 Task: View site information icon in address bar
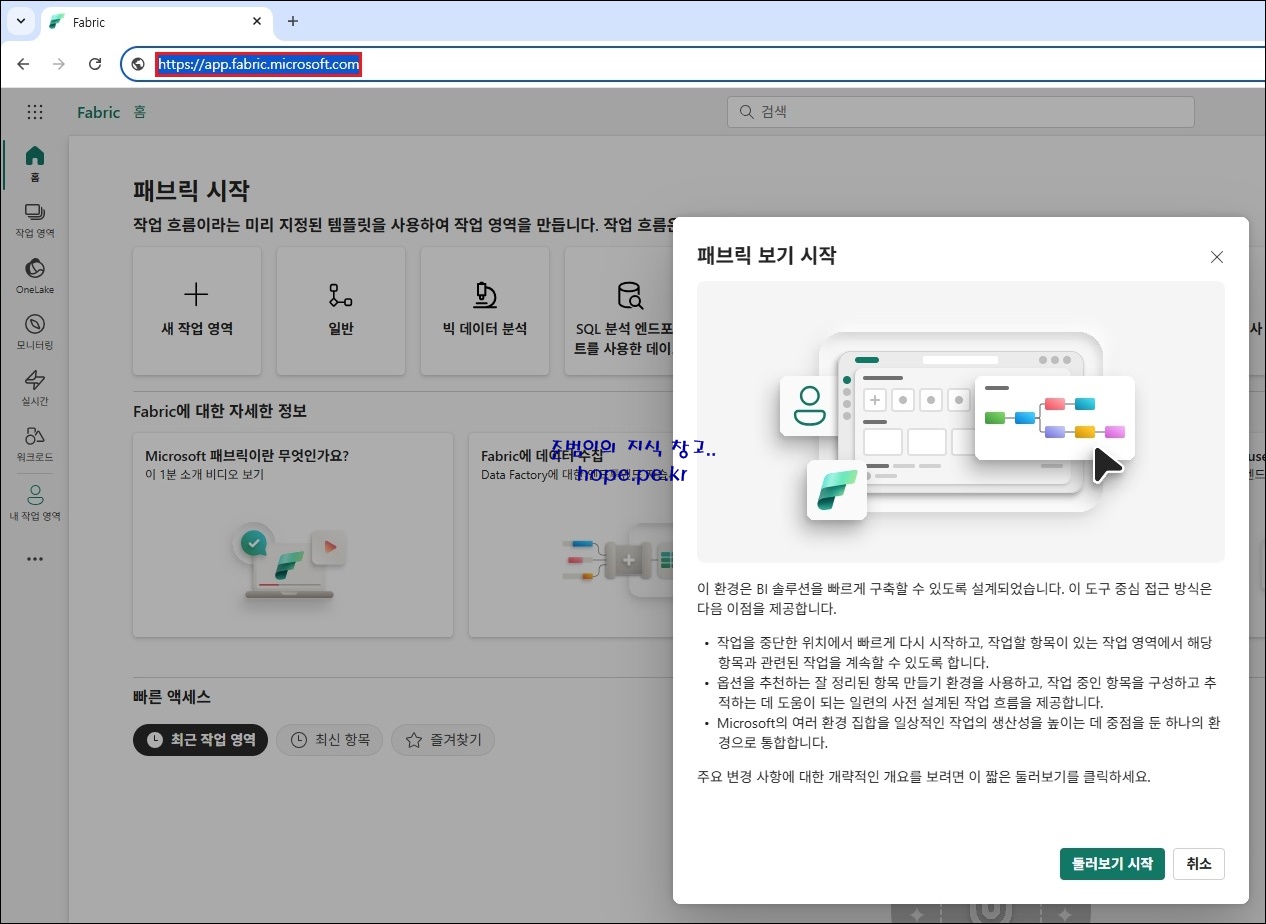[138, 64]
